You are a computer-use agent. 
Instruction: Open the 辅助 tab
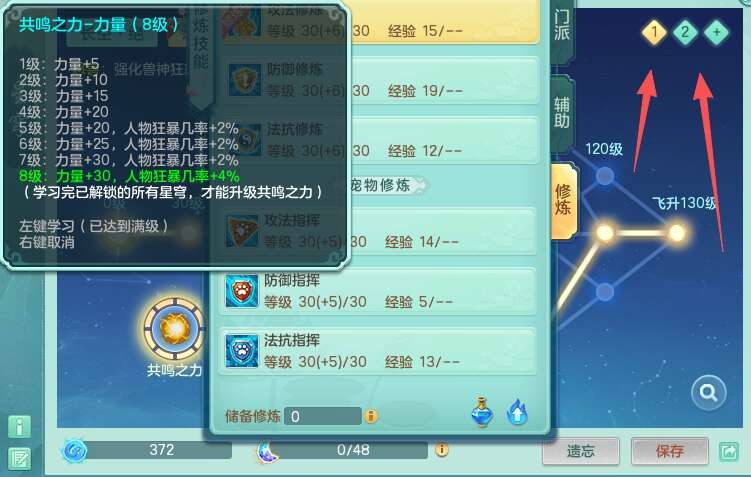[x=562, y=113]
